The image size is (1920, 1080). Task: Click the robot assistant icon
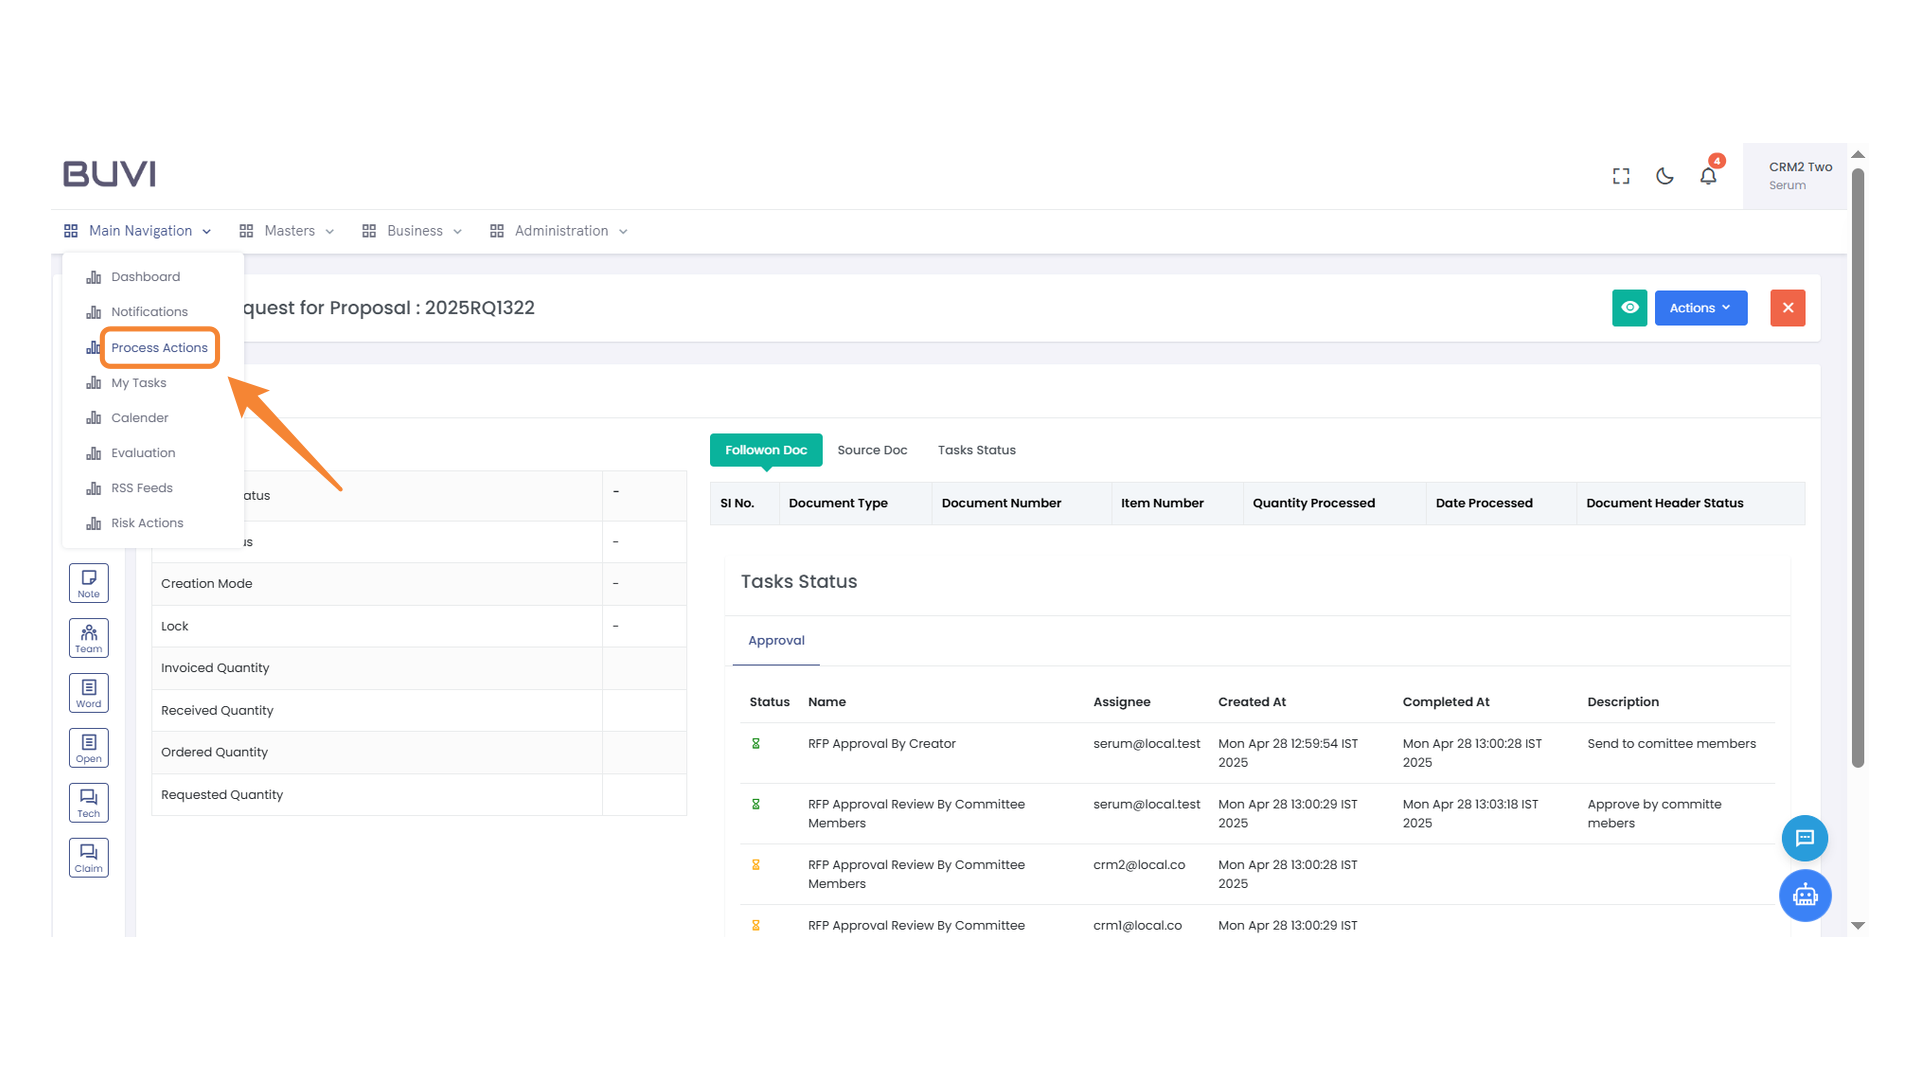click(1805, 896)
